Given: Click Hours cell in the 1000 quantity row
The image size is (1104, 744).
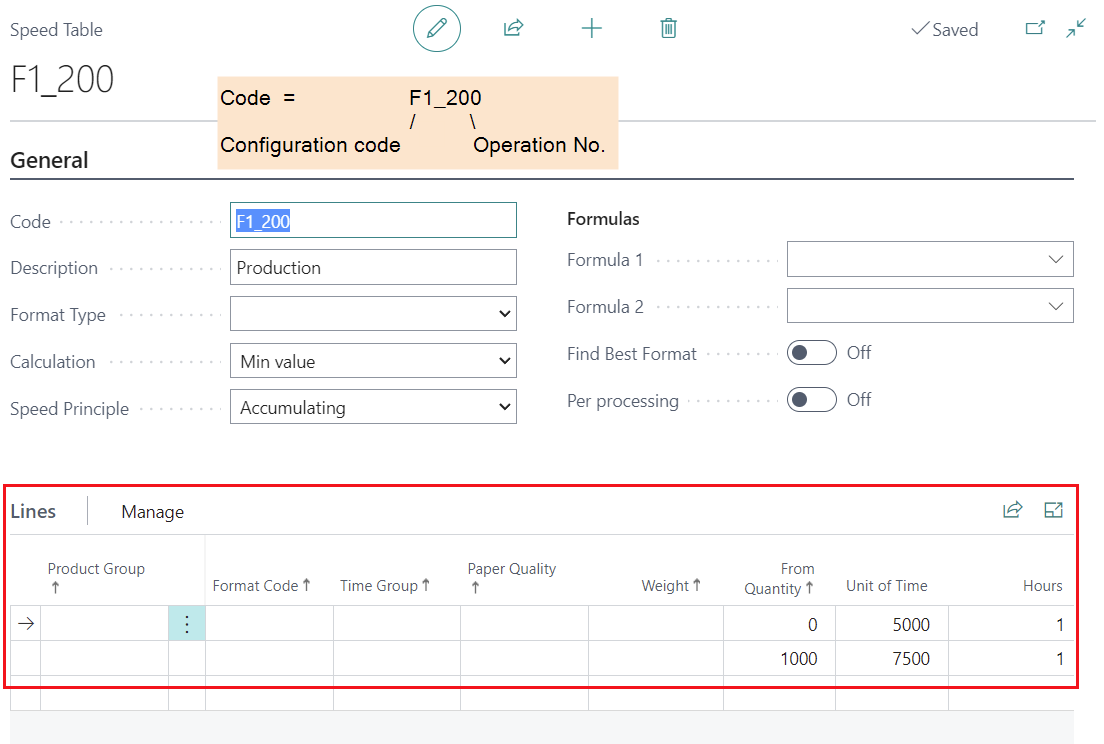Looking at the screenshot, I should pyautogui.click(x=1011, y=658).
